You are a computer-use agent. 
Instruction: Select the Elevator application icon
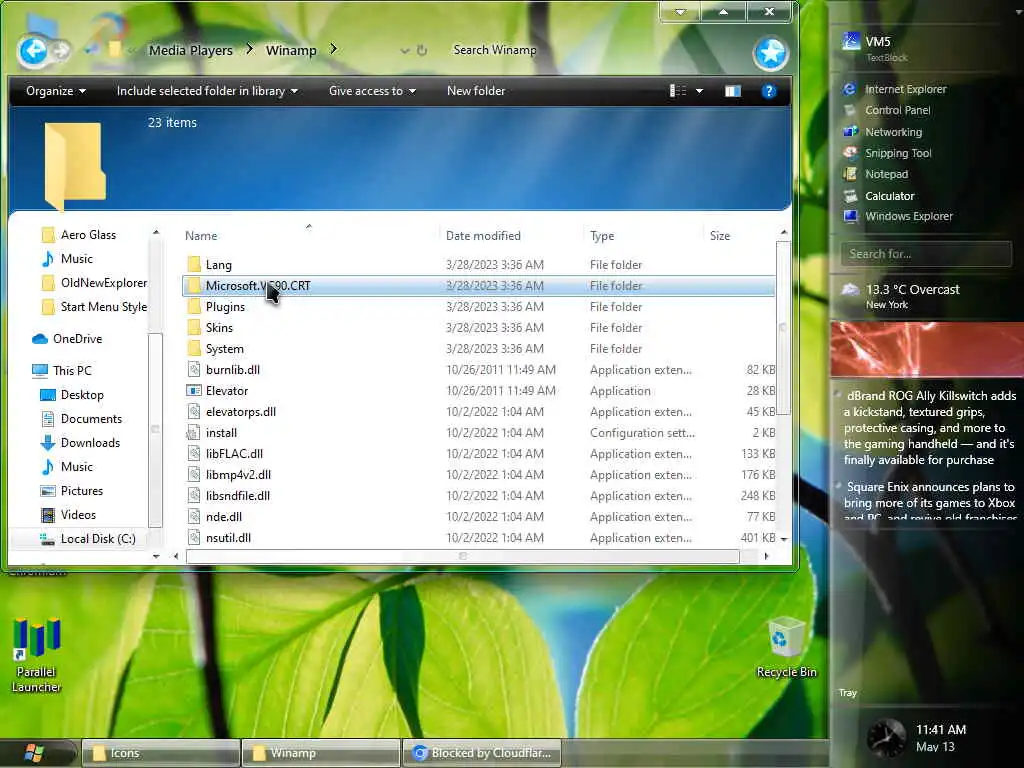coord(194,391)
